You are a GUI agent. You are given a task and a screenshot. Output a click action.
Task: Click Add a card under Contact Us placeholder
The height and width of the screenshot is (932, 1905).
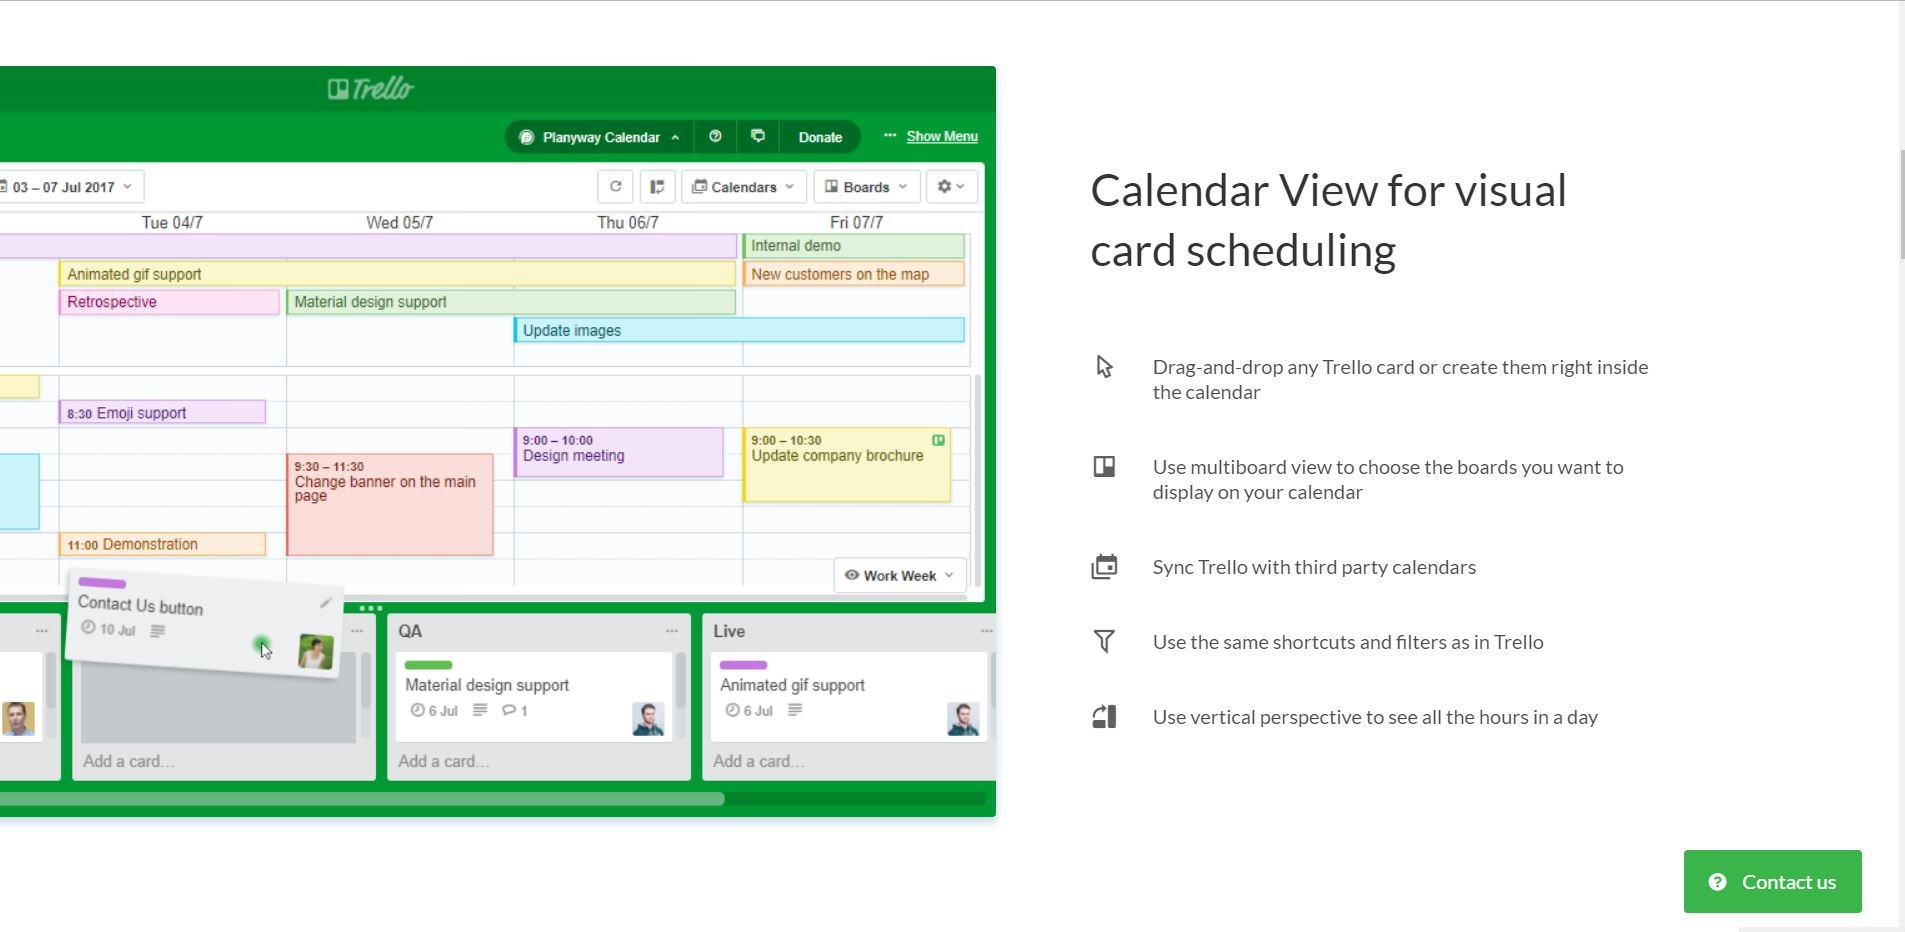(128, 761)
